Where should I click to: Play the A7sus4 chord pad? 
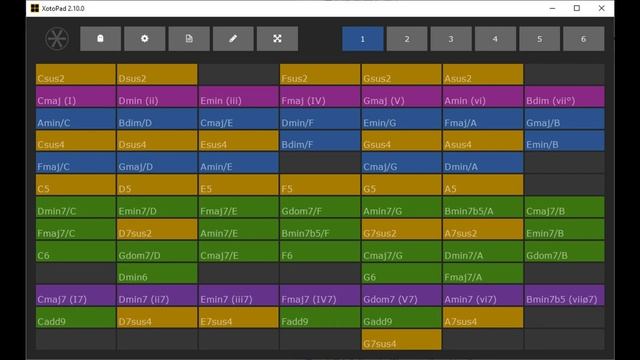483,317
